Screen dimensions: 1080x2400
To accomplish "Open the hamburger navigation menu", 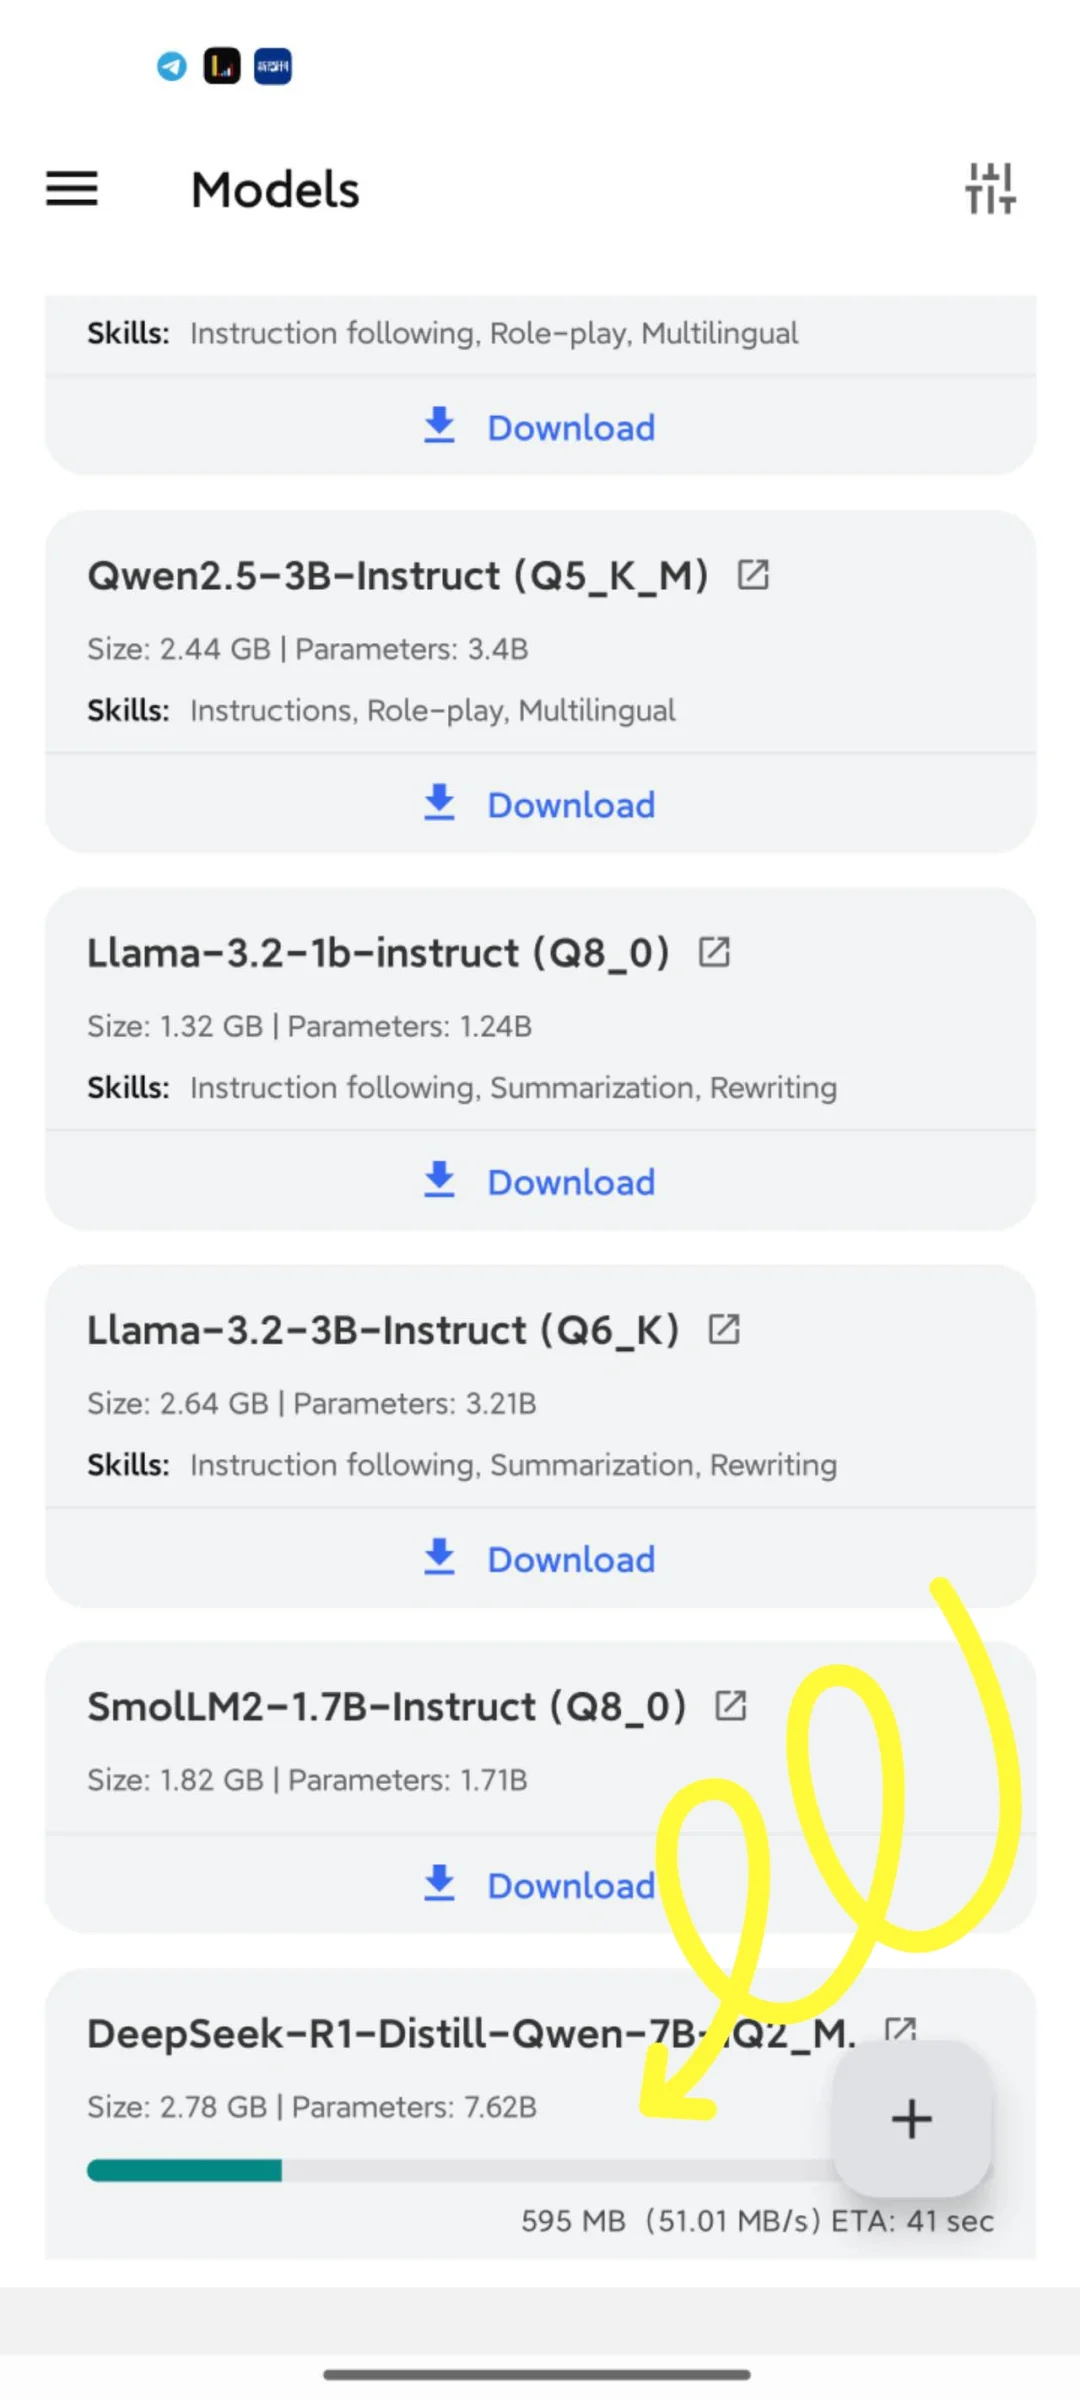I will [72, 188].
